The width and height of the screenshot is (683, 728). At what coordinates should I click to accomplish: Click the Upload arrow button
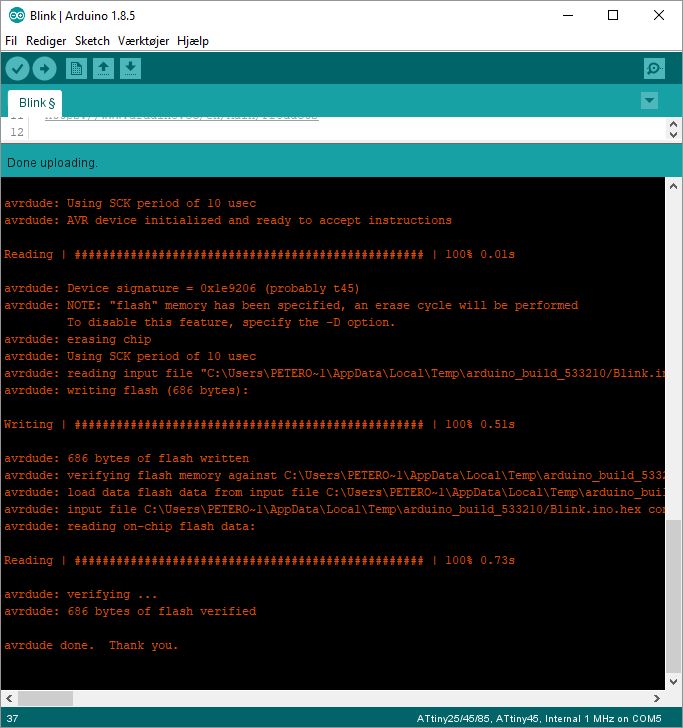pos(45,69)
